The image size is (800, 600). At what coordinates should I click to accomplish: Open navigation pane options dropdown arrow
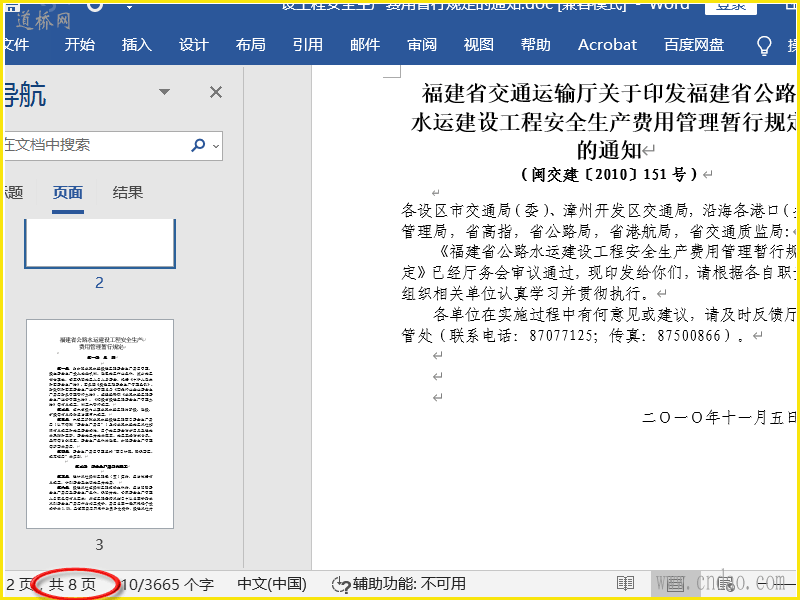(165, 92)
